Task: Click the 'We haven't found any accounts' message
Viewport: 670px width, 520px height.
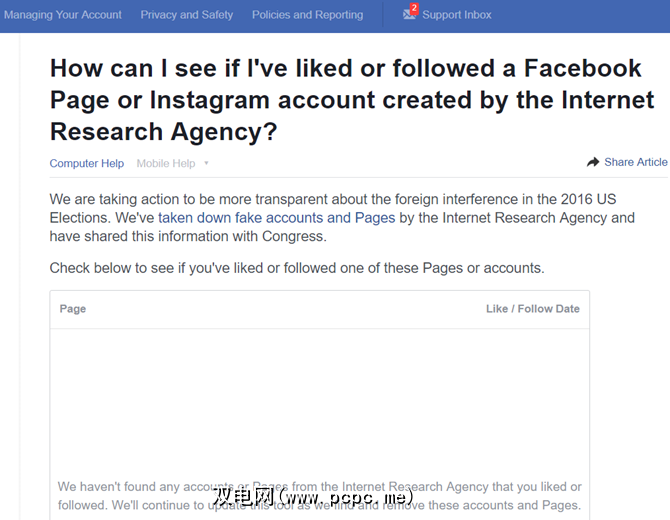Action: [x=320, y=487]
